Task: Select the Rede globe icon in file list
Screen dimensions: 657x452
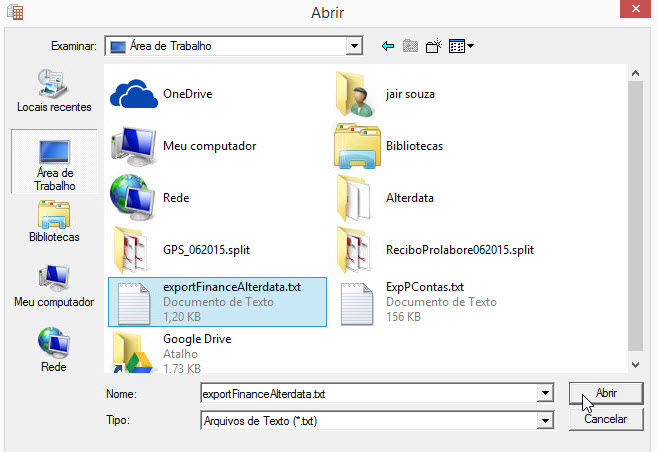Action: coord(132,197)
